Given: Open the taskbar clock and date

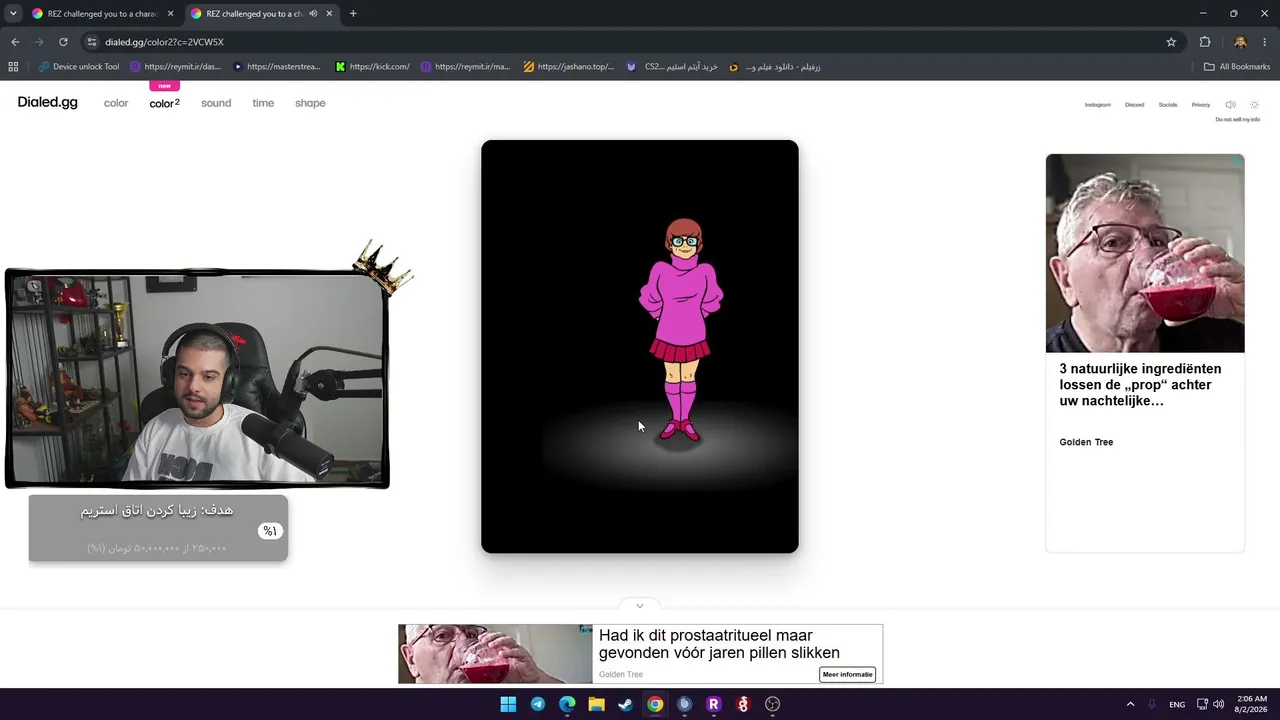Looking at the screenshot, I should tap(1252, 704).
